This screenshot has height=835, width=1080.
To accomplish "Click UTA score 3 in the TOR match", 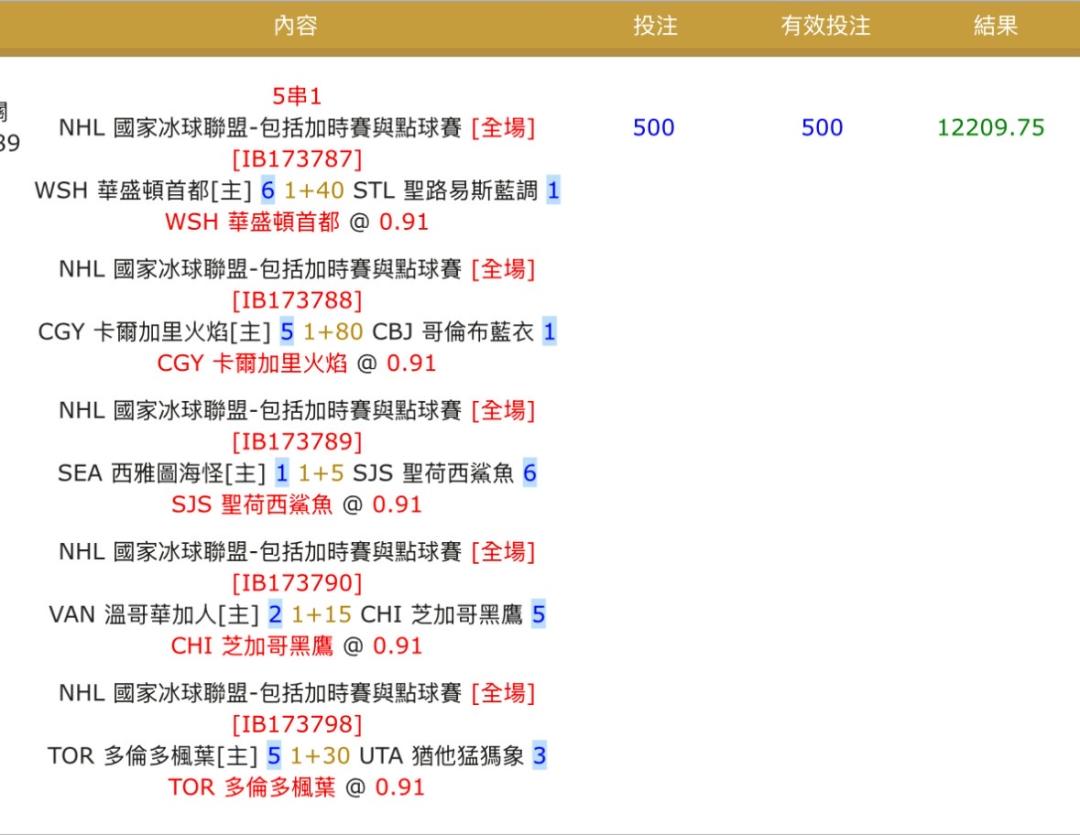I will click(x=539, y=756).
